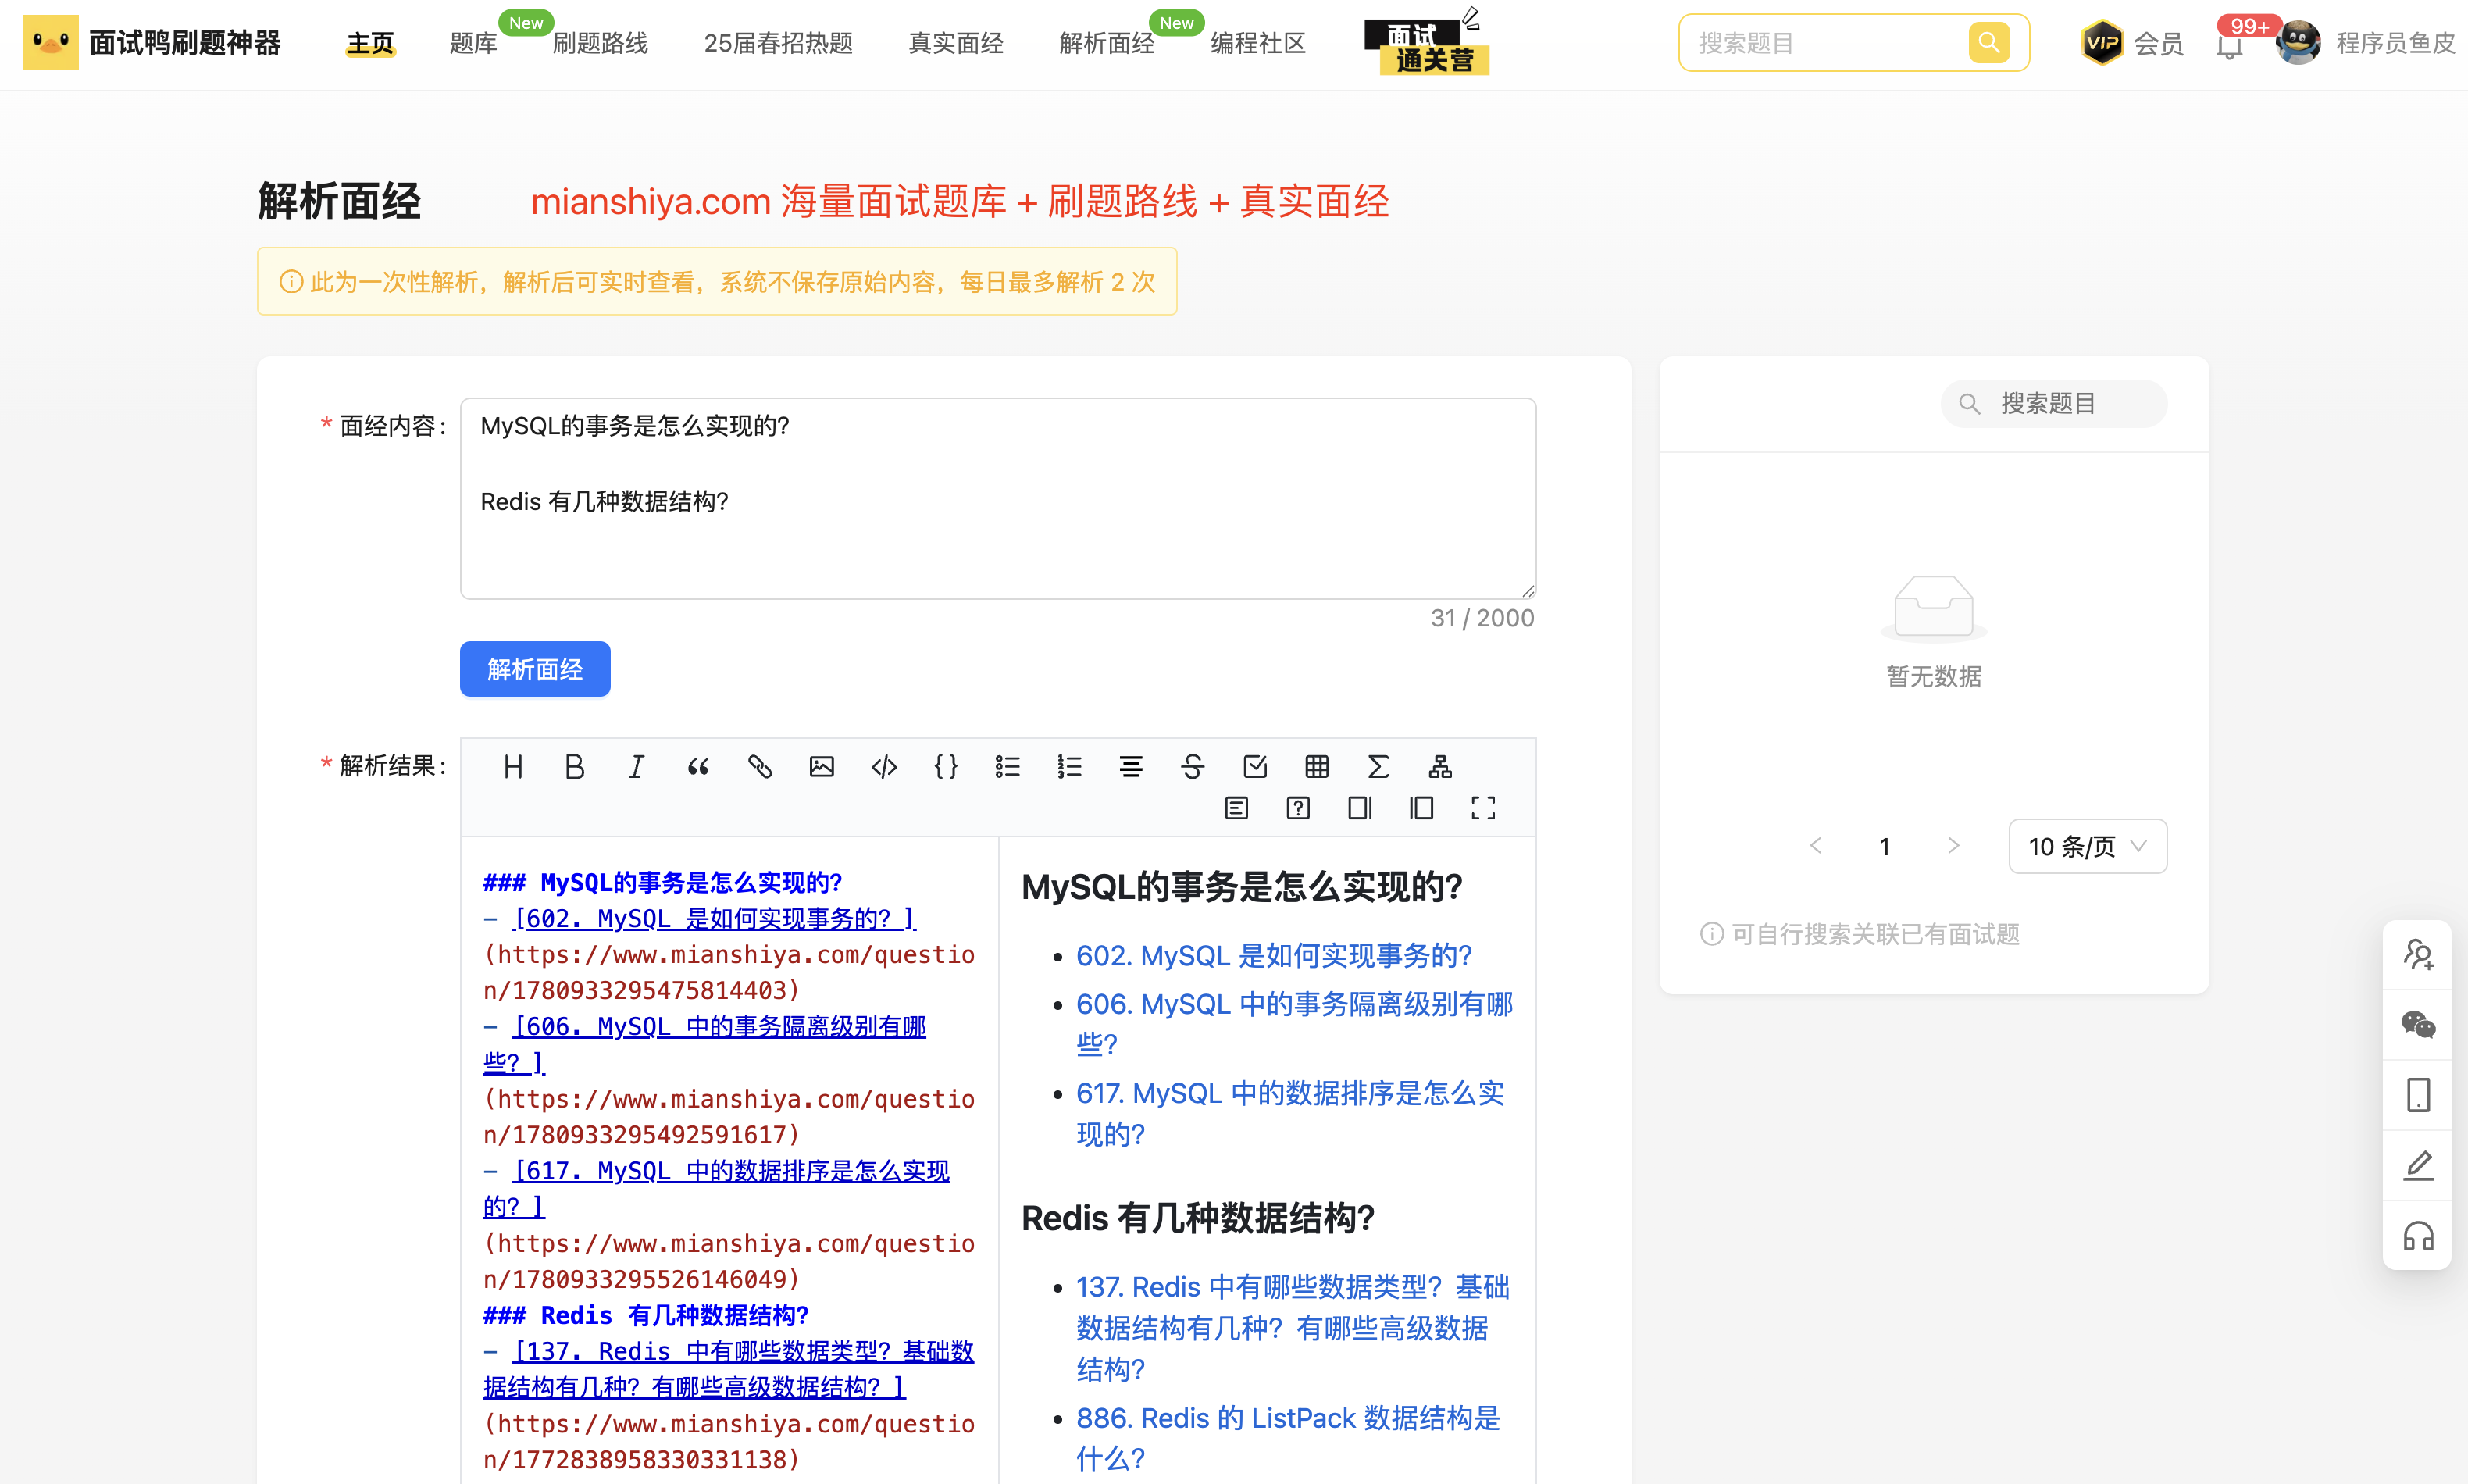This screenshot has height=1484, width=2468.
Task: Click the WeChat icon in side panel
Action: click(x=2418, y=1025)
